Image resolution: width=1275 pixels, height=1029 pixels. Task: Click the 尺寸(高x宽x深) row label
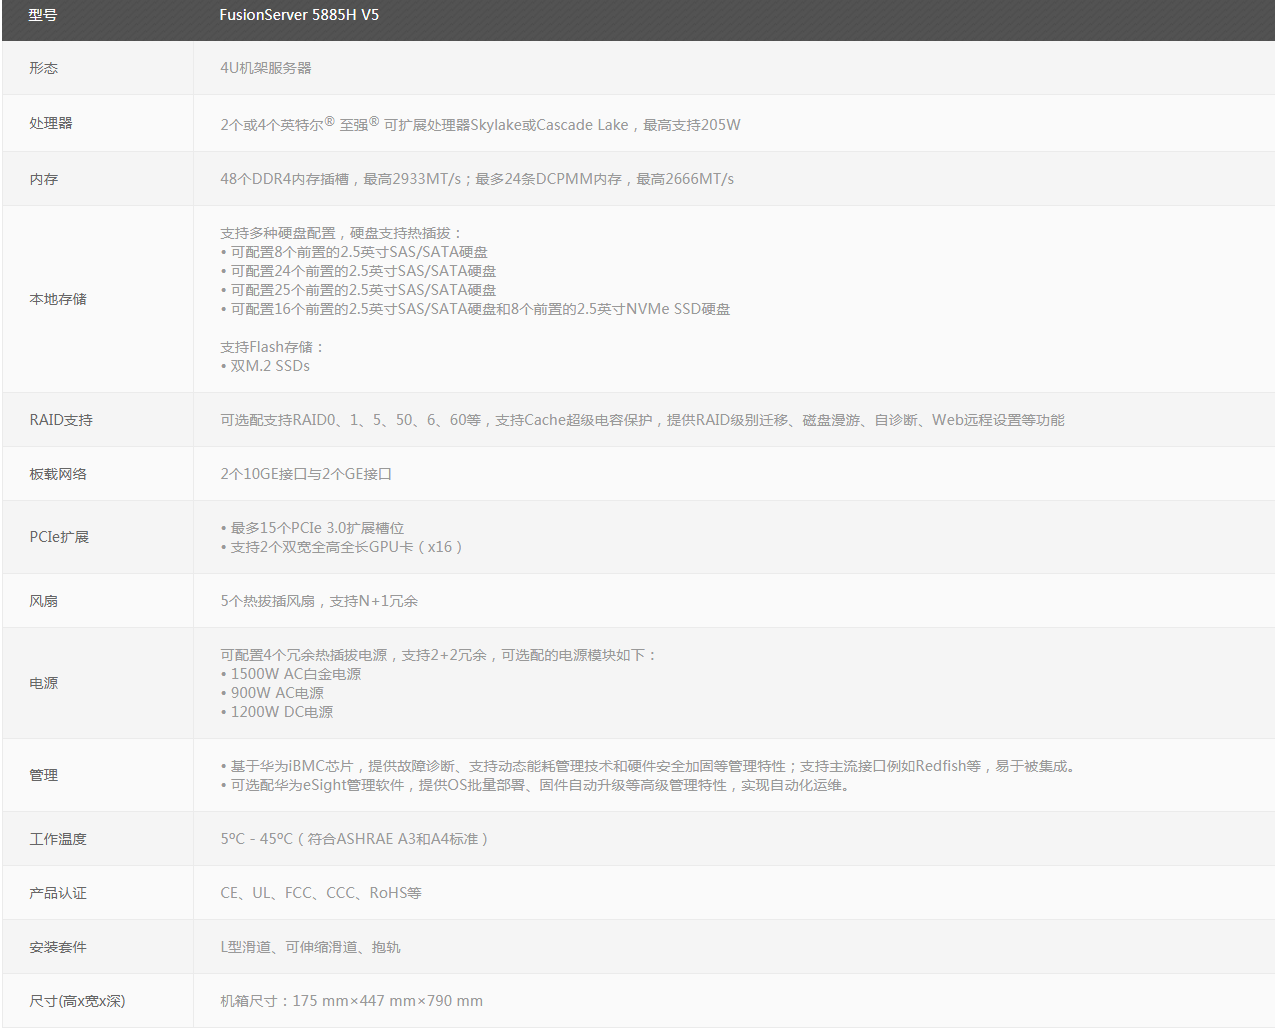77,1001
